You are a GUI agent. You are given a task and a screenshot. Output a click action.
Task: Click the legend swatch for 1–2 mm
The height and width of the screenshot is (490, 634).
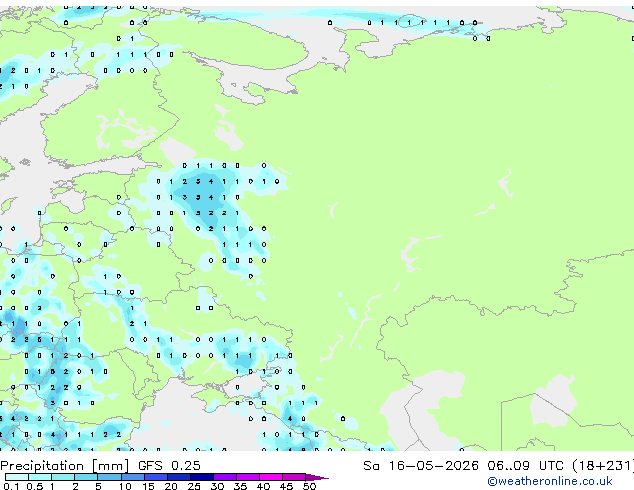(63, 477)
